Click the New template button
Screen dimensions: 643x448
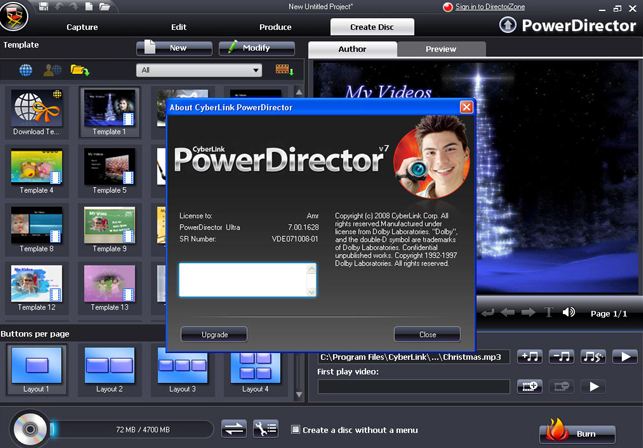[x=174, y=48]
